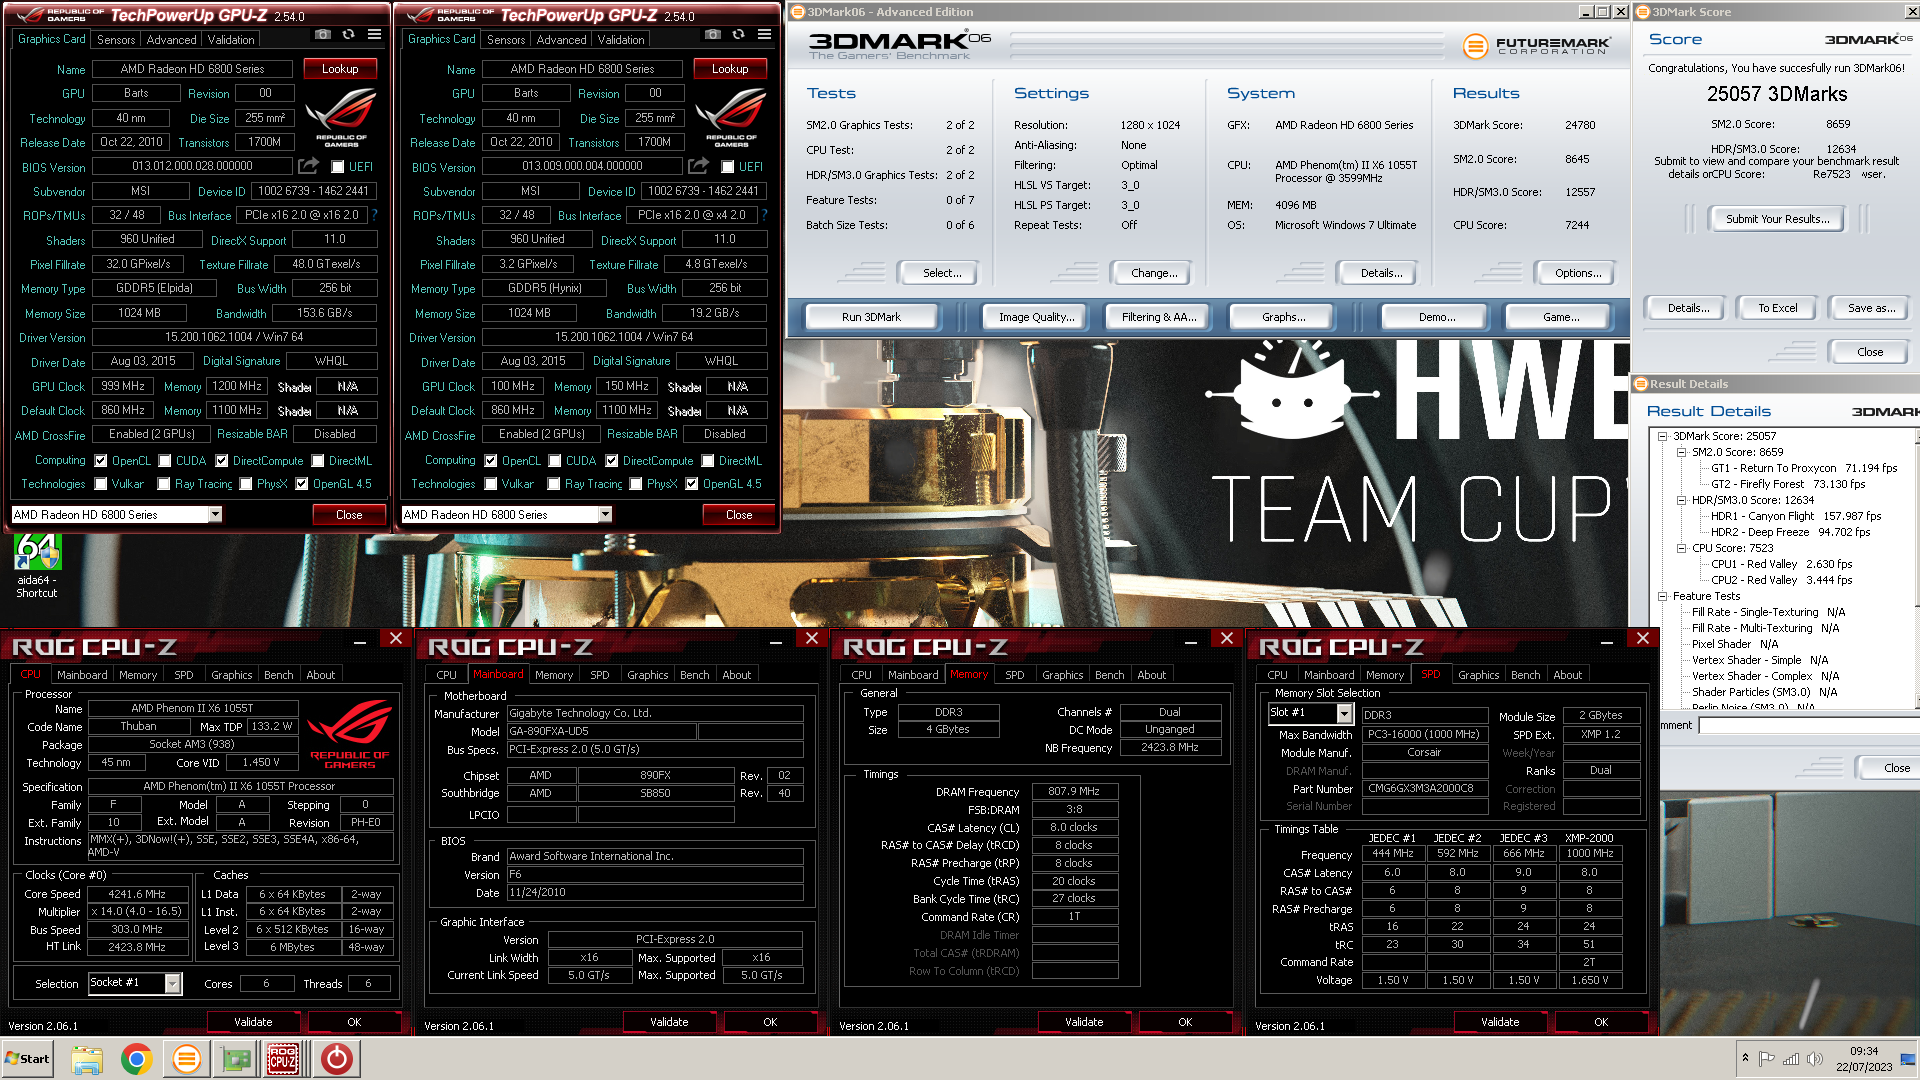
Task: Select GT1 - Return To Proxycon row
Action: point(1803,468)
